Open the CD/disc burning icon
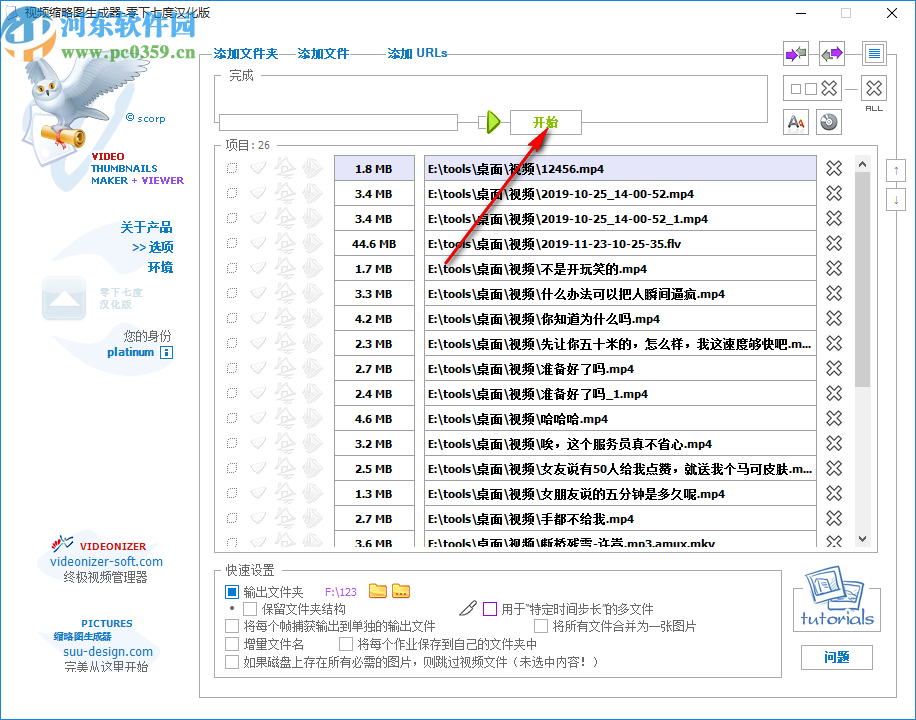 click(x=829, y=121)
